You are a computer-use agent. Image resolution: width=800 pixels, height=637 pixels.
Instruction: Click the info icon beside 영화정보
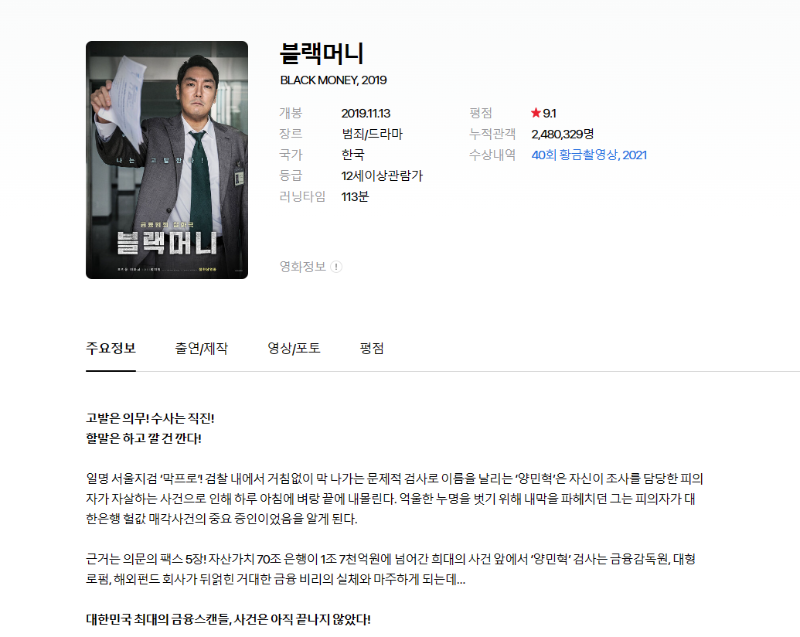coord(337,267)
